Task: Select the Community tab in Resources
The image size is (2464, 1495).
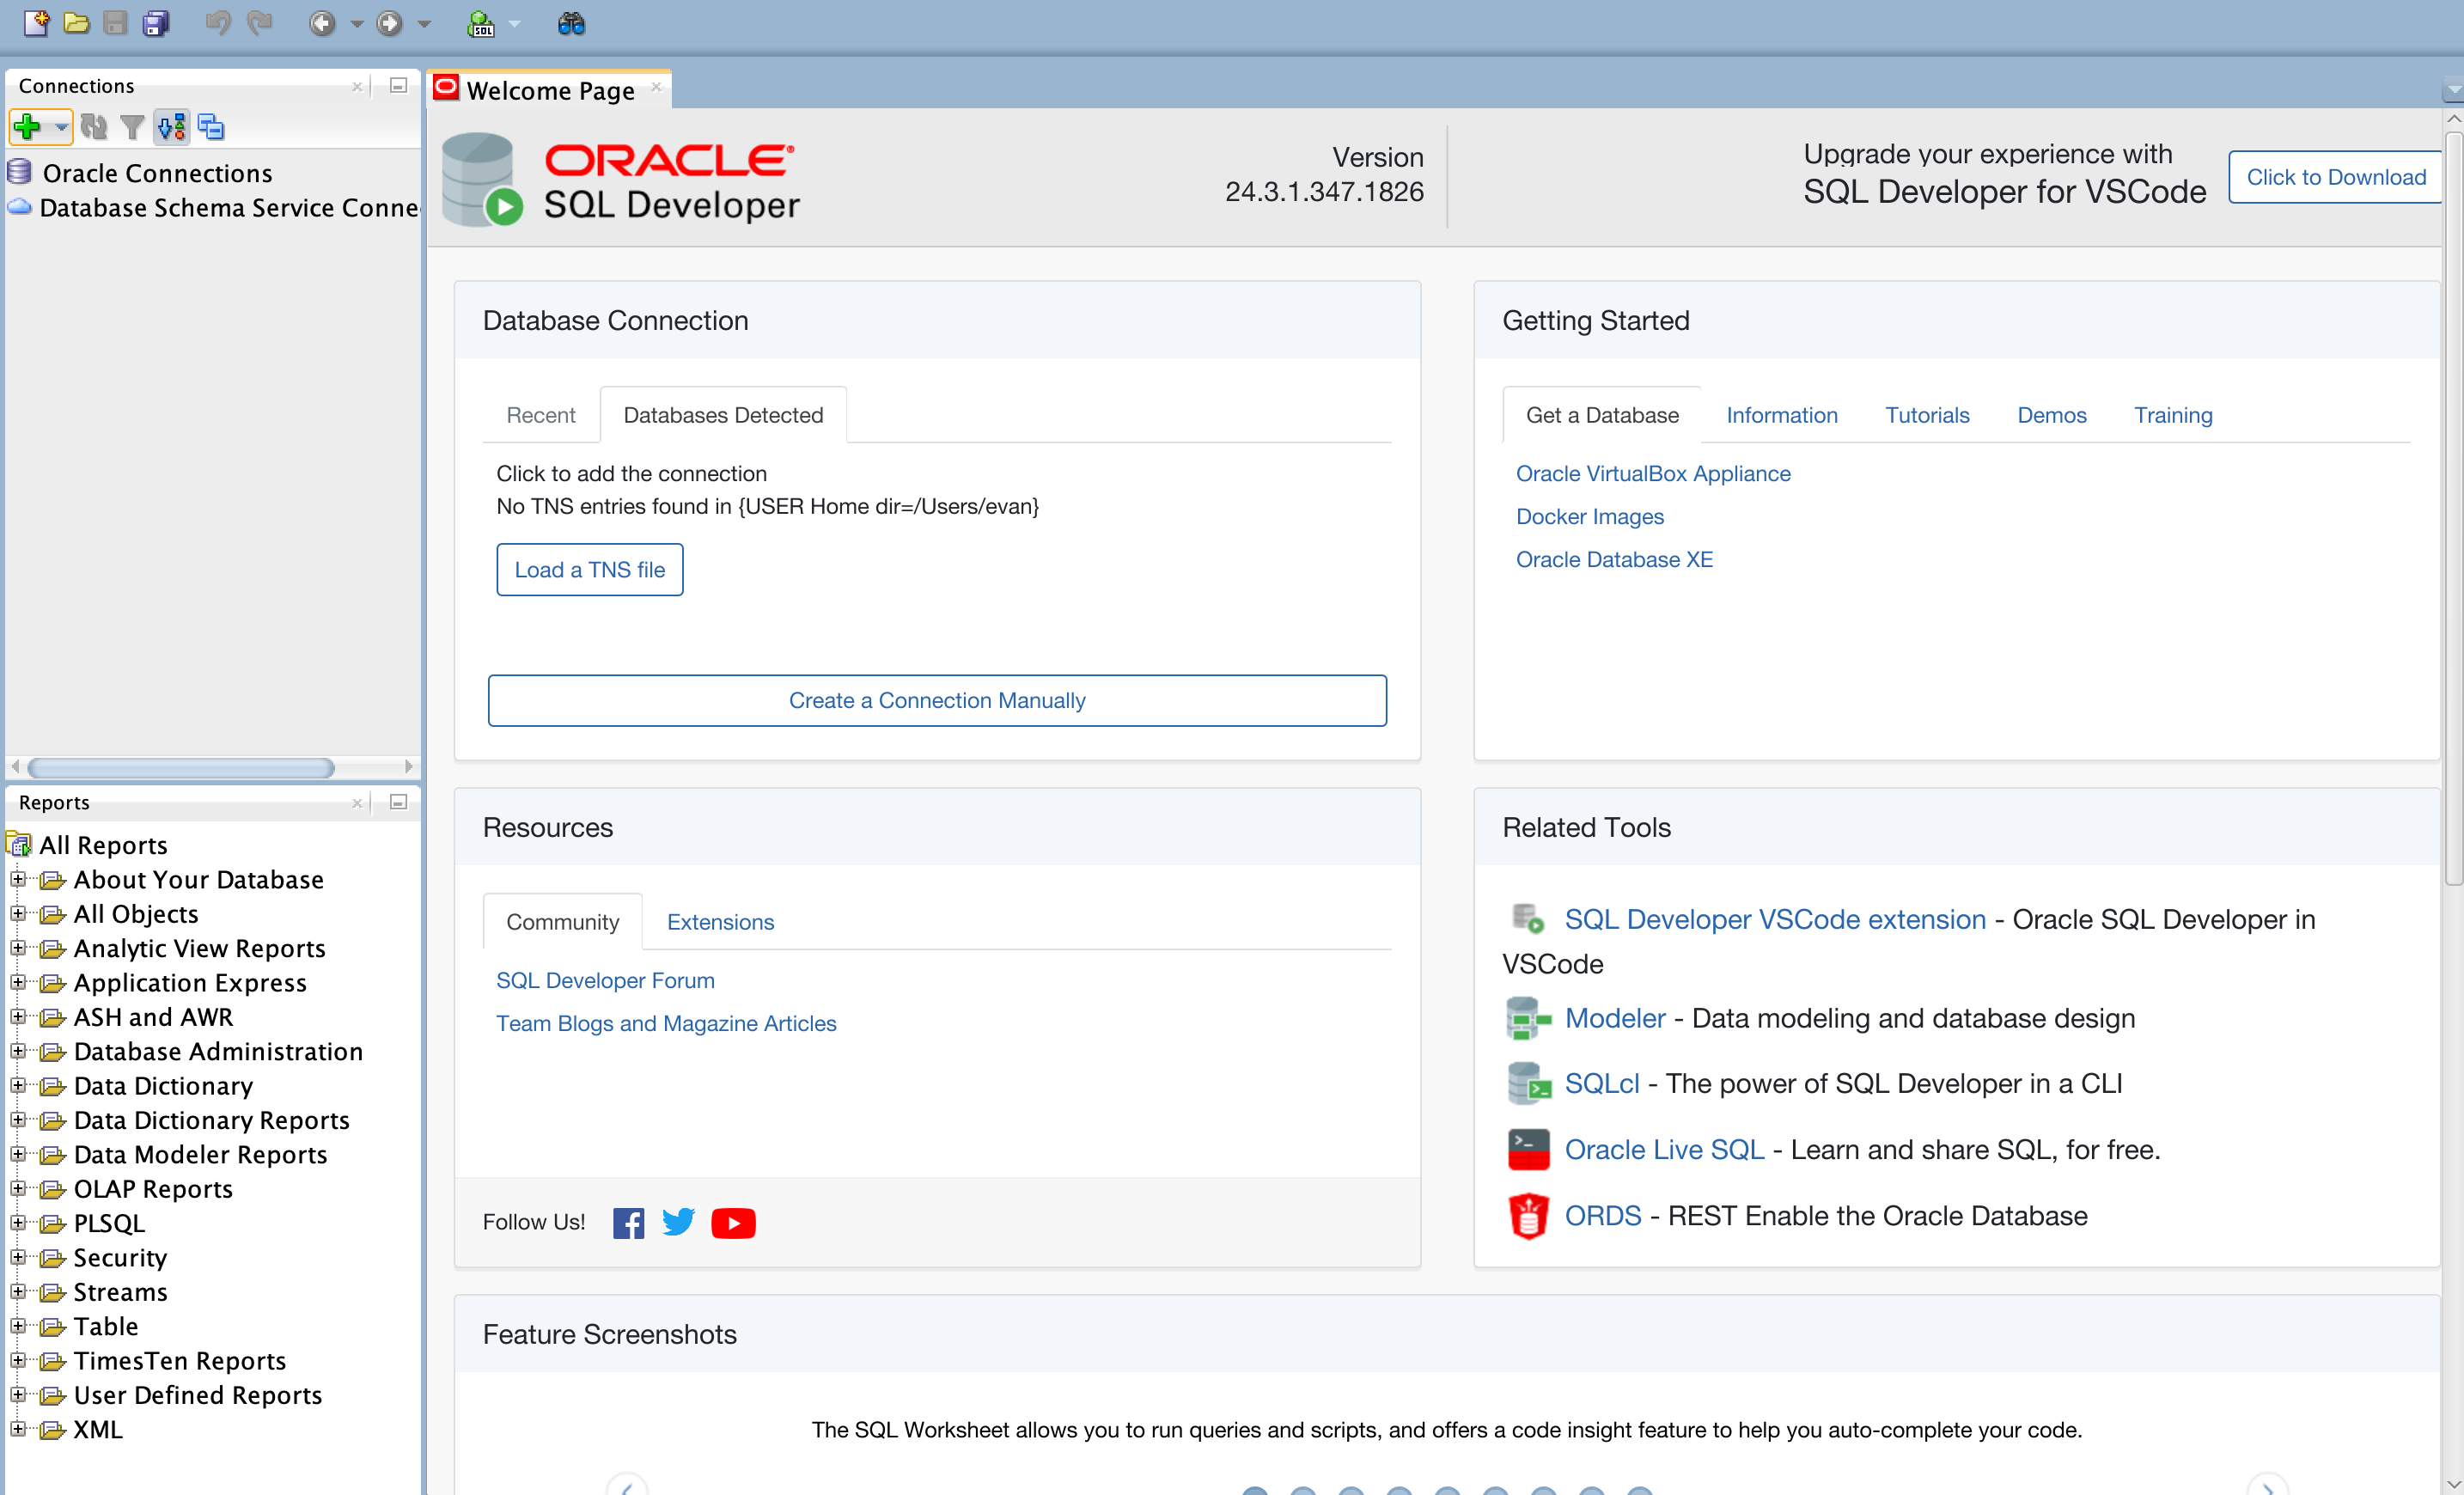Action: [x=562, y=922]
